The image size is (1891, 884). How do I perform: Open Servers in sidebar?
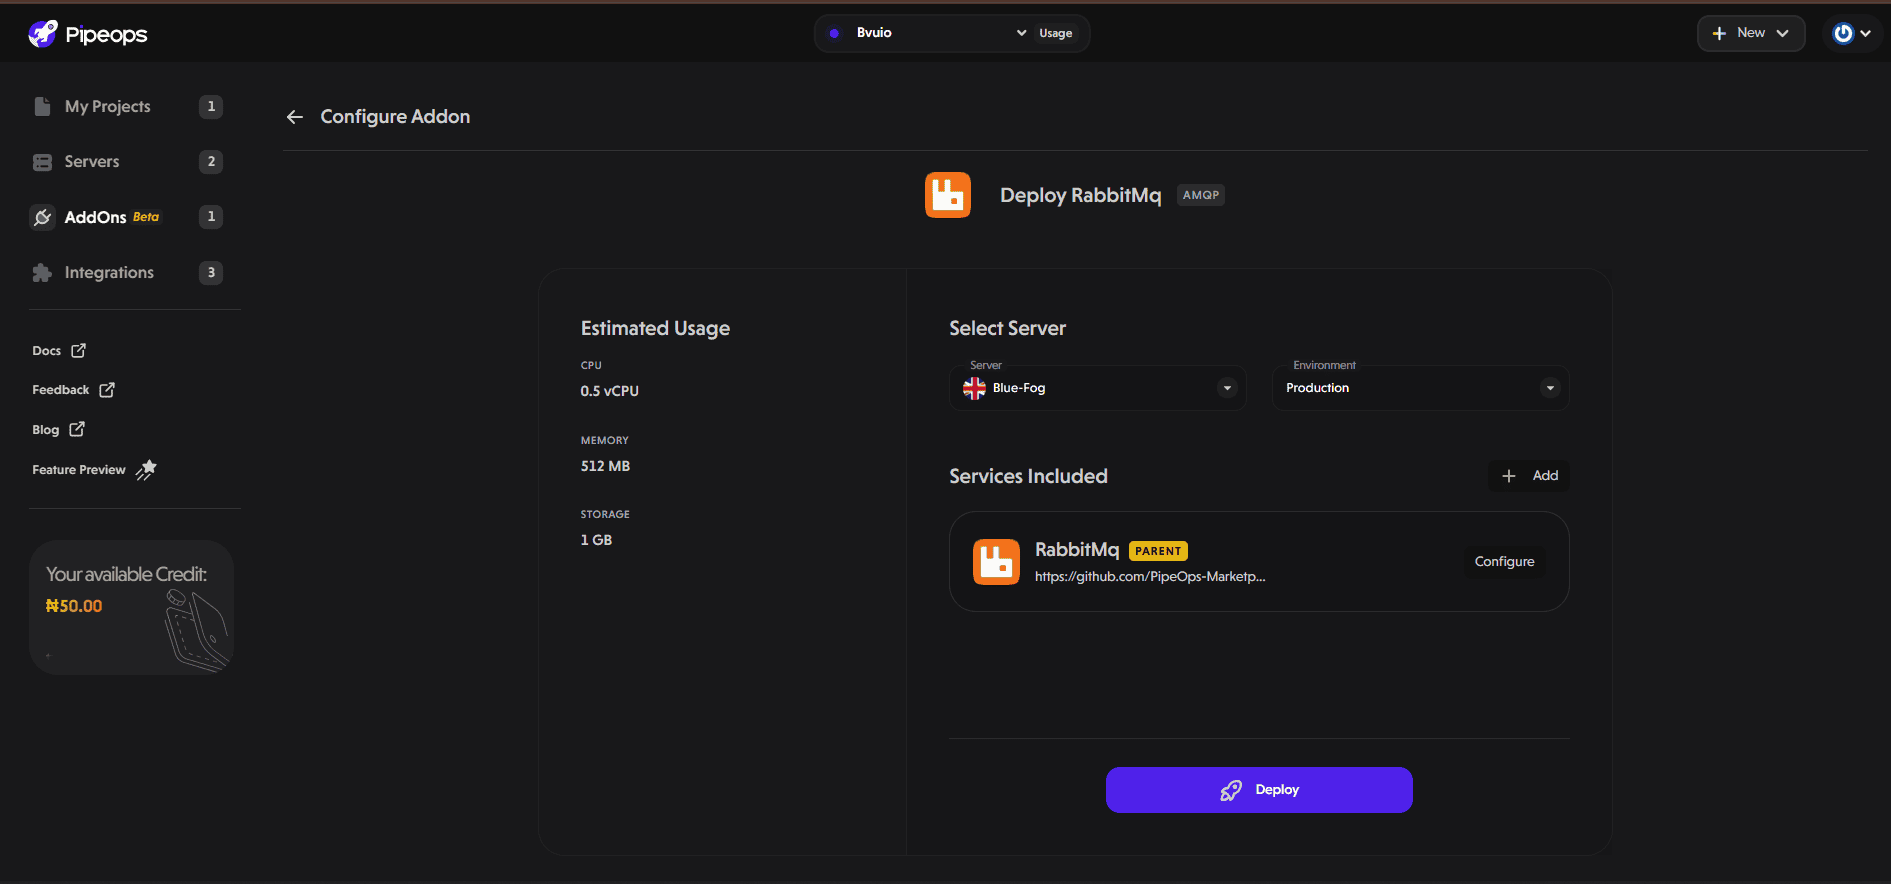92,161
